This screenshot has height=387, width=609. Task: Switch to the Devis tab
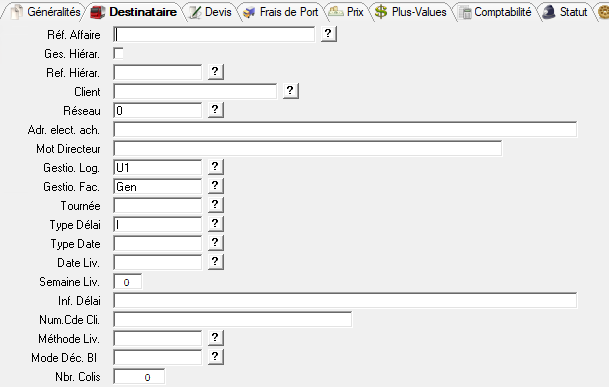coord(210,12)
